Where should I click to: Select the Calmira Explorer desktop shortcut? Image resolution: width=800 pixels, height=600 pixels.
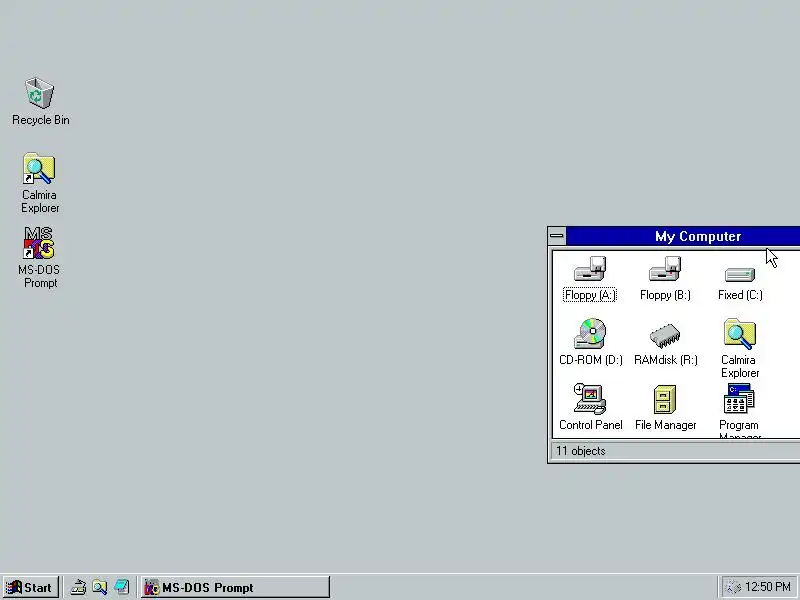click(39, 168)
